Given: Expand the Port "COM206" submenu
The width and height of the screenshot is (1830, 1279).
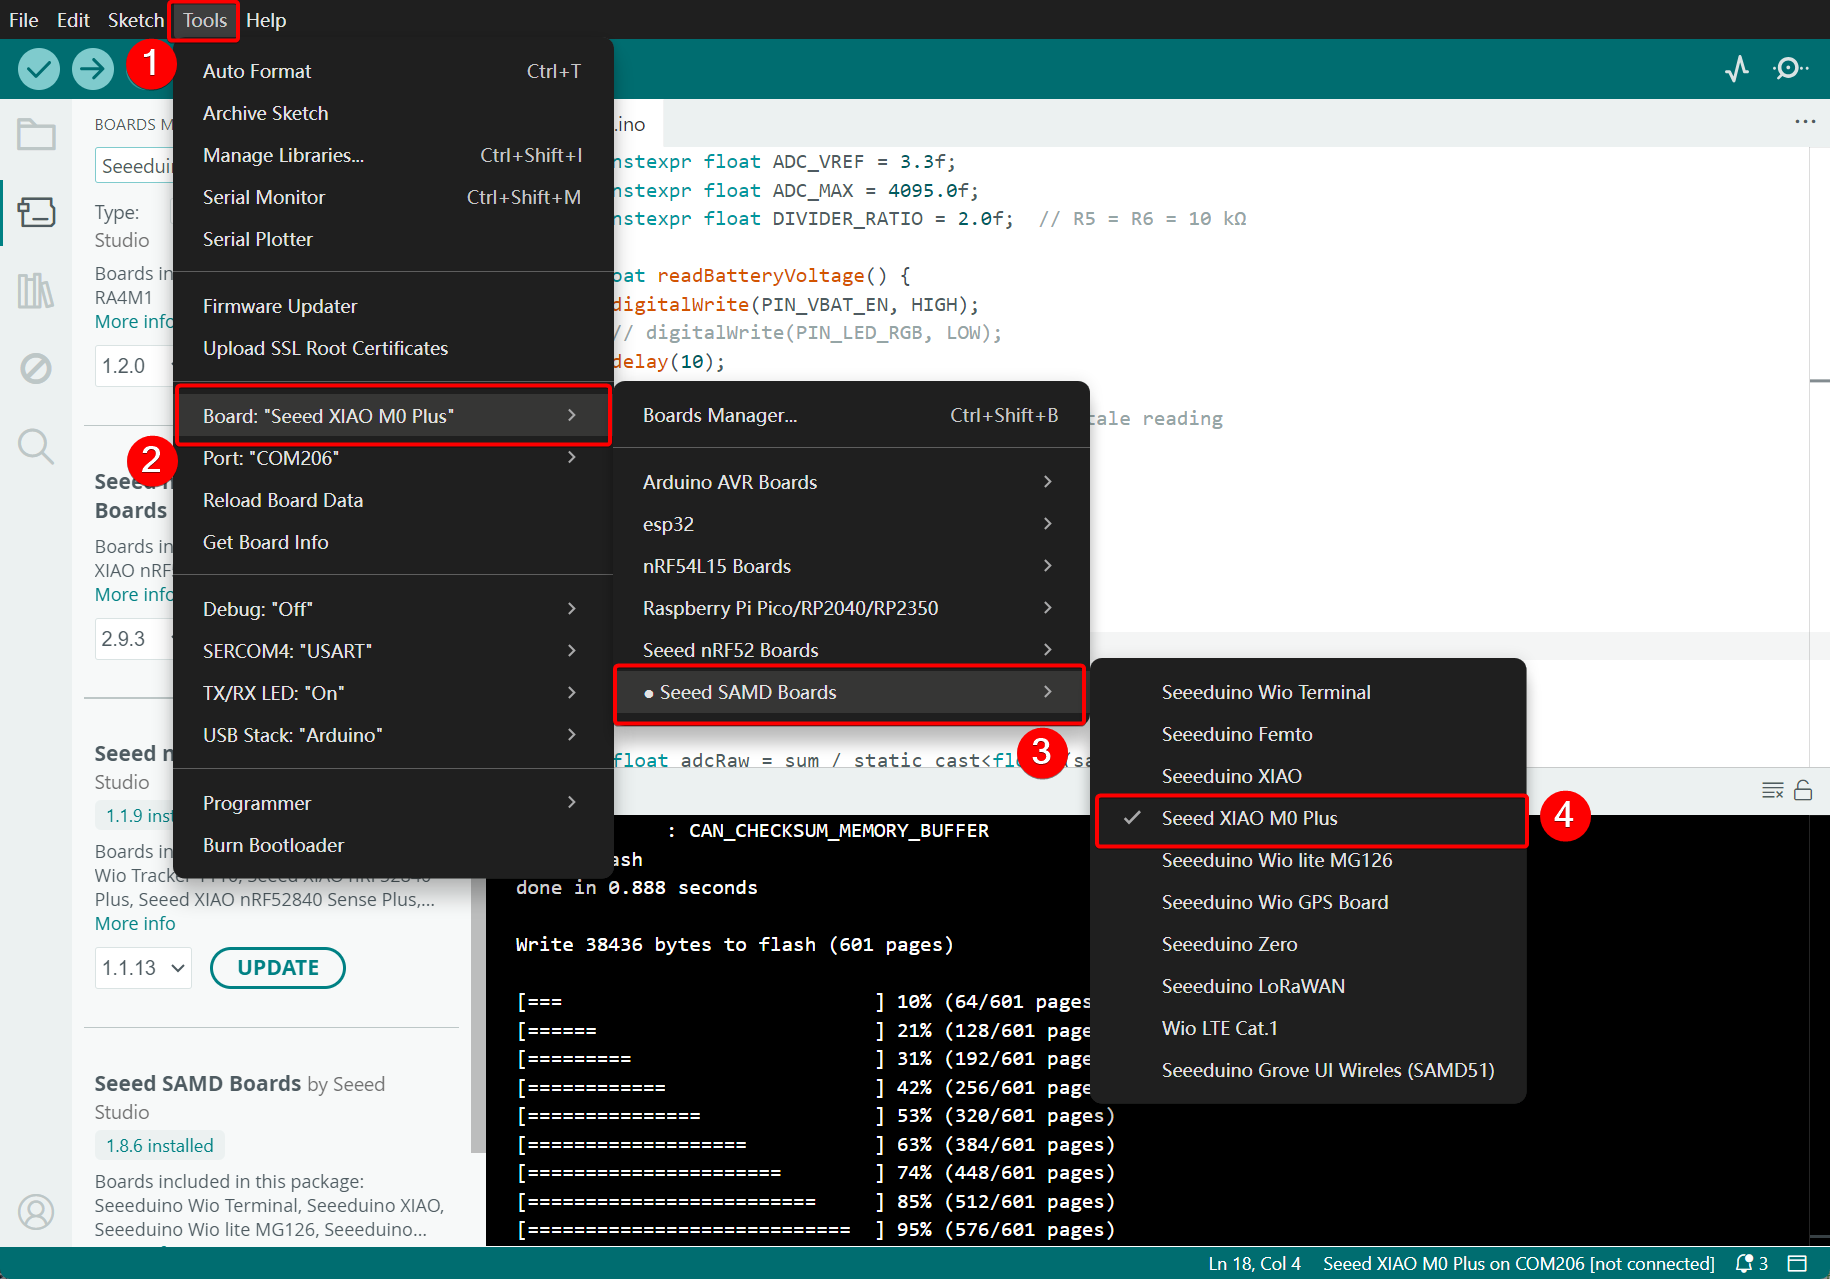Looking at the screenshot, I should [x=392, y=458].
